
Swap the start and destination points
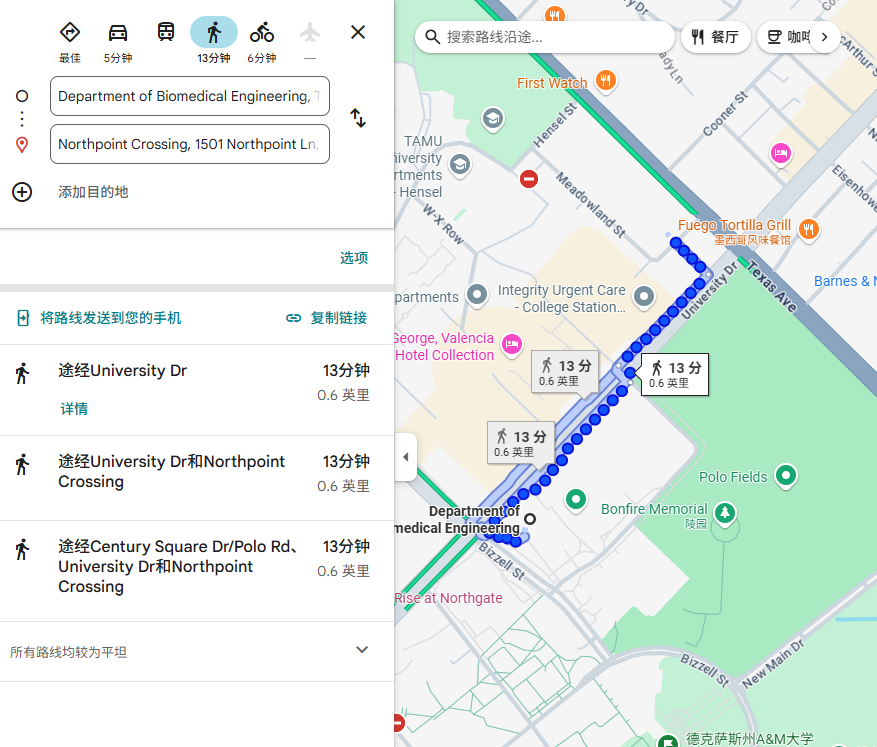coord(357,119)
